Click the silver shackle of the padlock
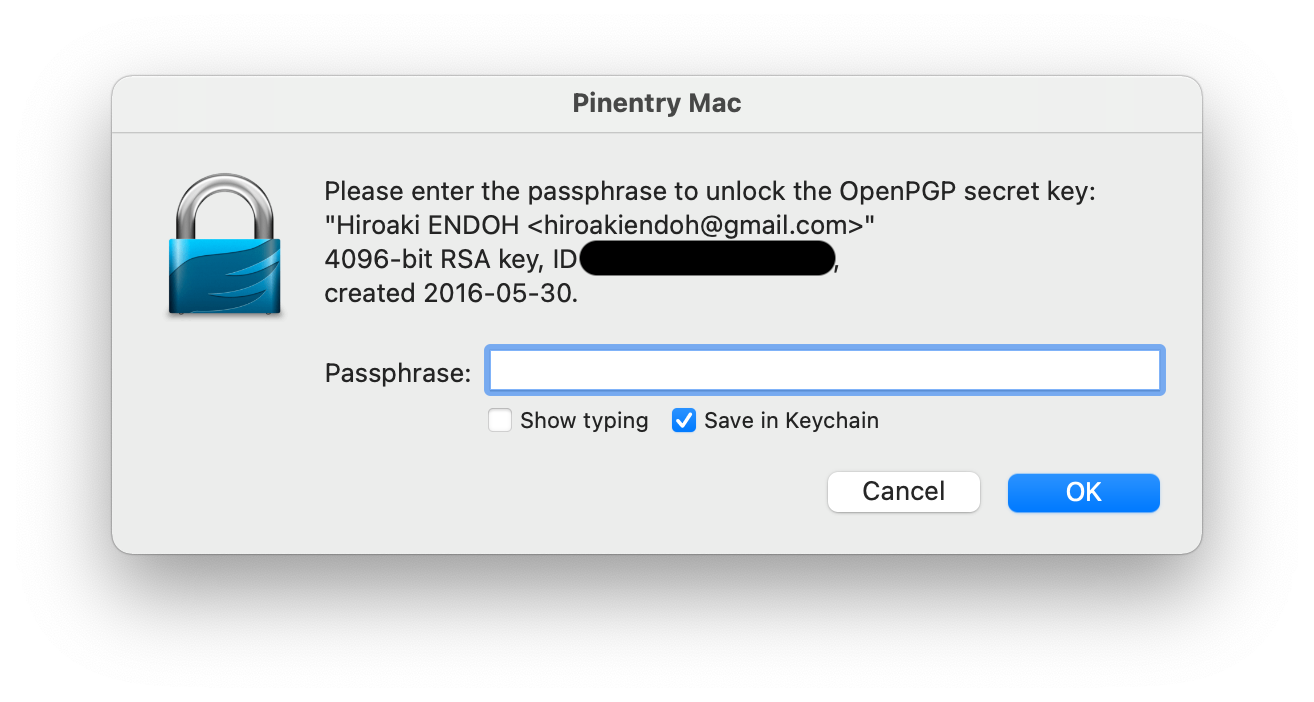This screenshot has width=1314, height=702. [x=224, y=205]
